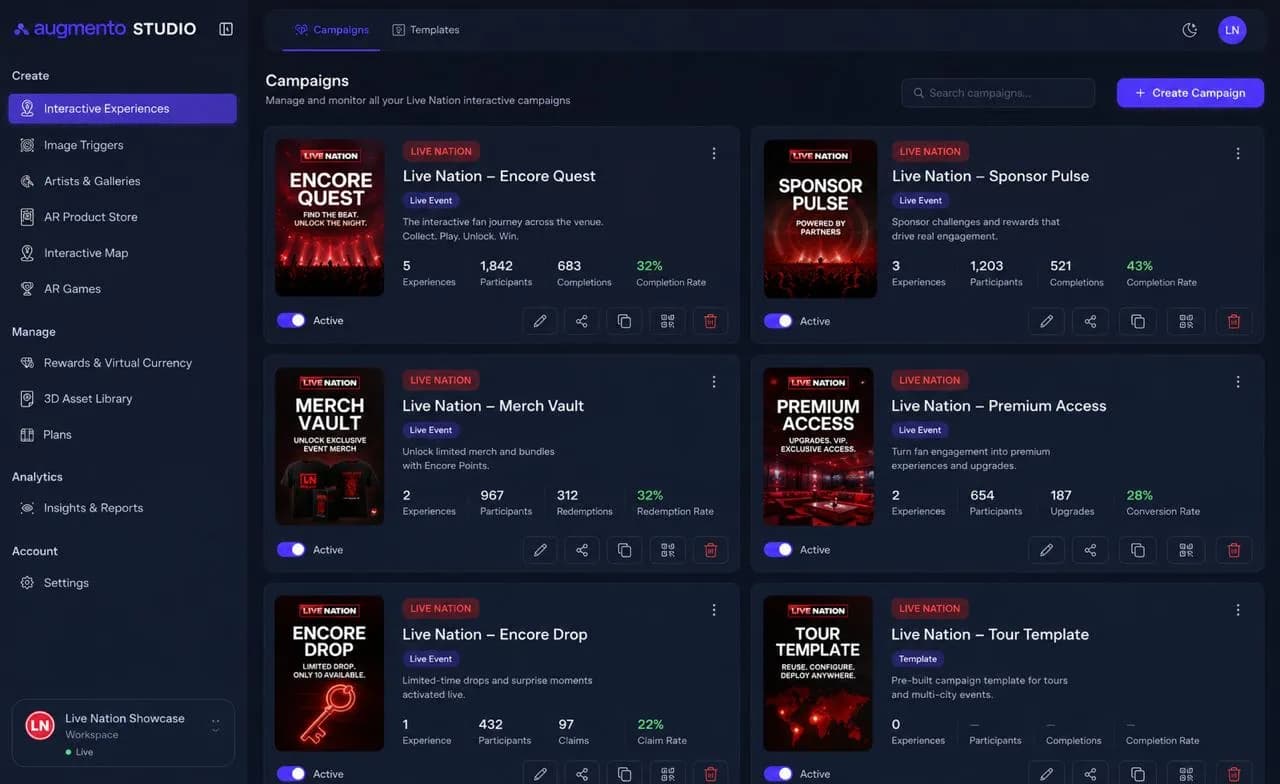This screenshot has width=1280, height=784.
Task: Open Merch Vault more options menu
Action: (714, 381)
